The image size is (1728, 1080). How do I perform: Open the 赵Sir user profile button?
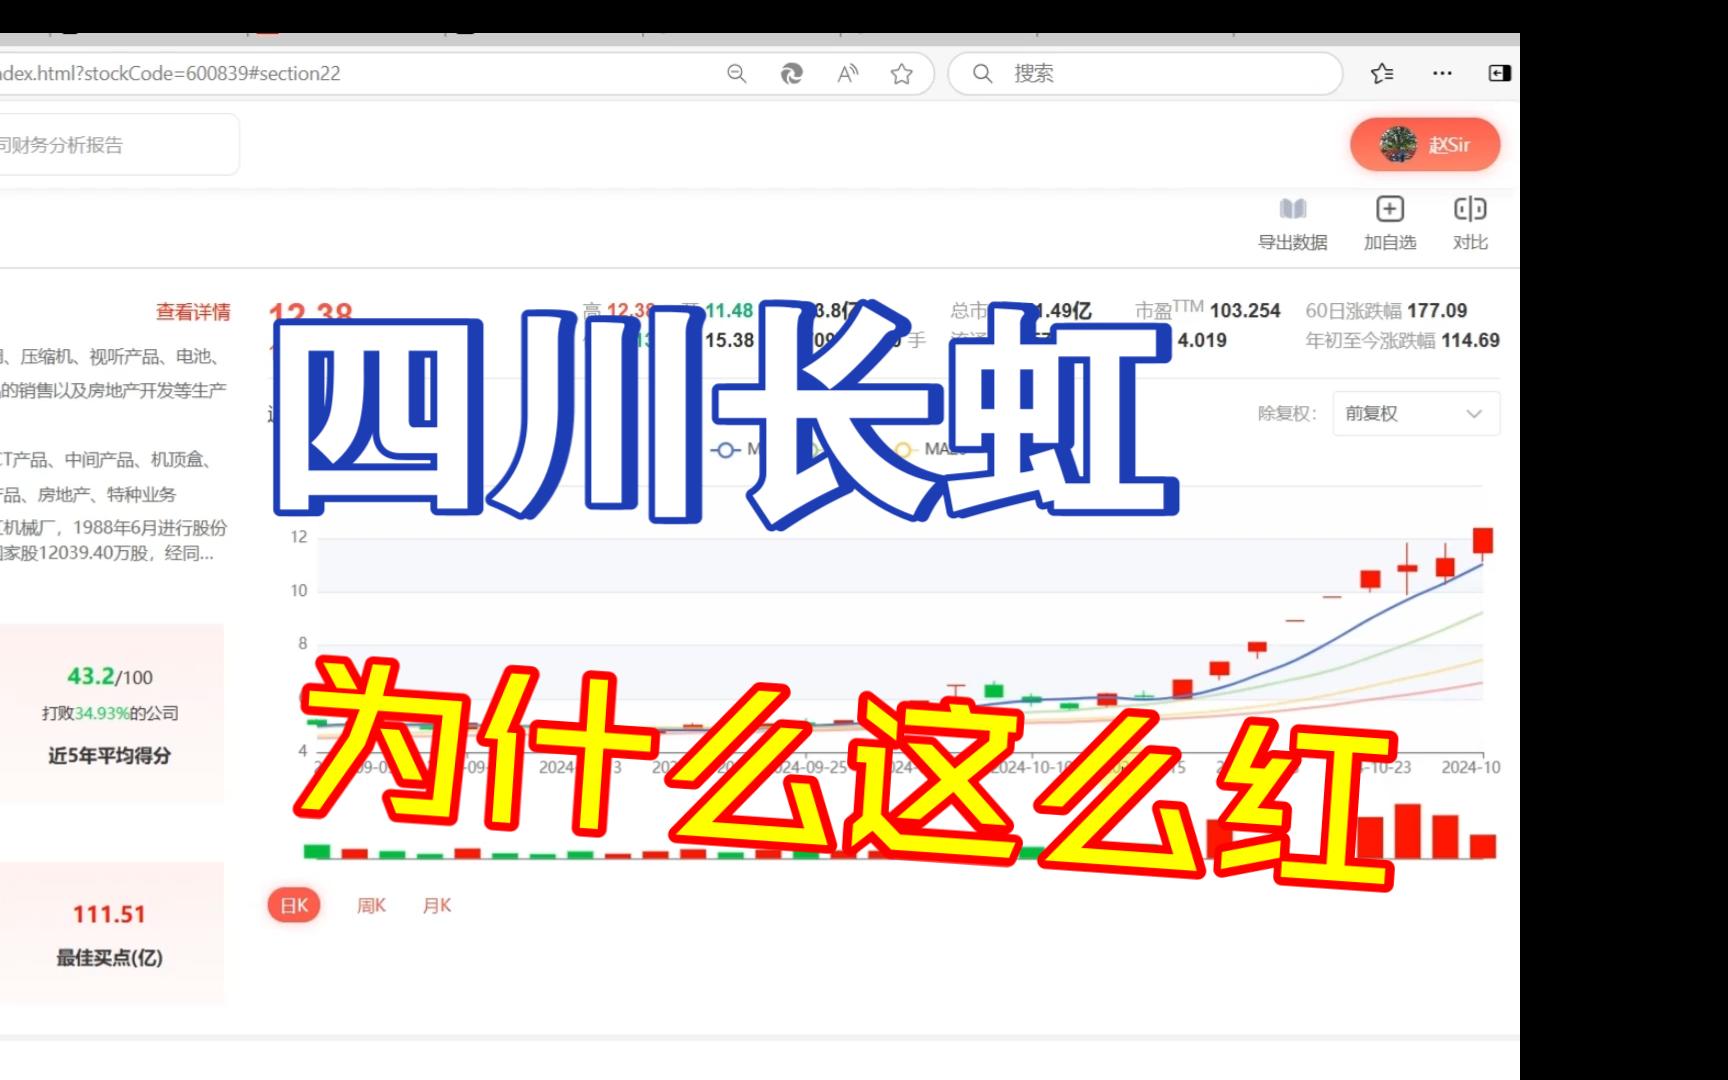tap(1425, 145)
